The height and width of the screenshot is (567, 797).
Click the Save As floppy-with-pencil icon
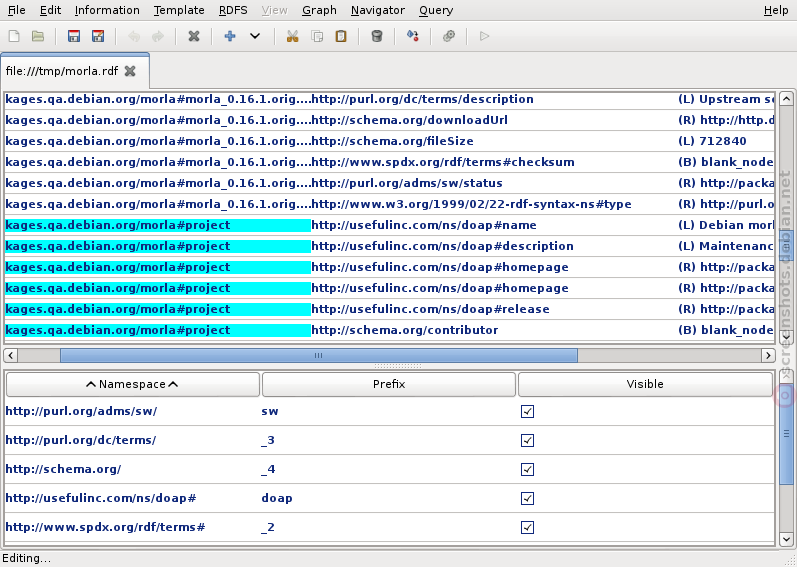point(98,36)
